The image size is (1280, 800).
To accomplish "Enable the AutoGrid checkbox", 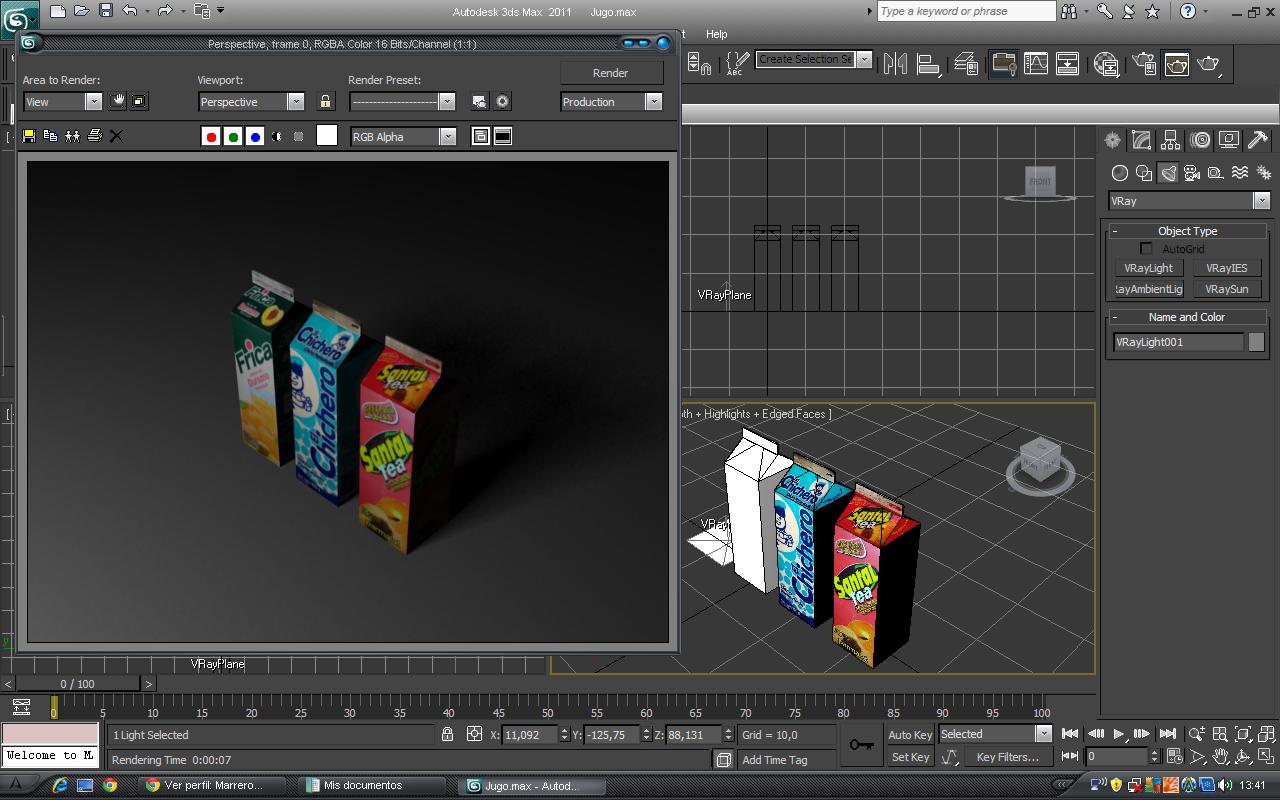I will click(1146, 249).
